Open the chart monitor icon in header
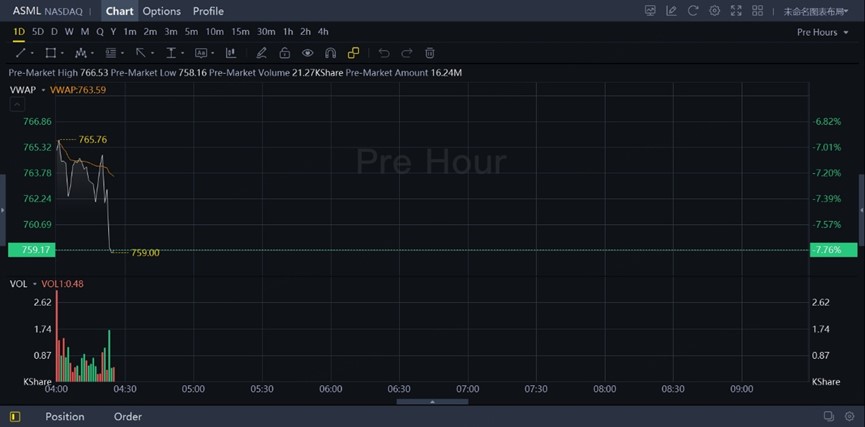865x427 pixels. (650, 11)
